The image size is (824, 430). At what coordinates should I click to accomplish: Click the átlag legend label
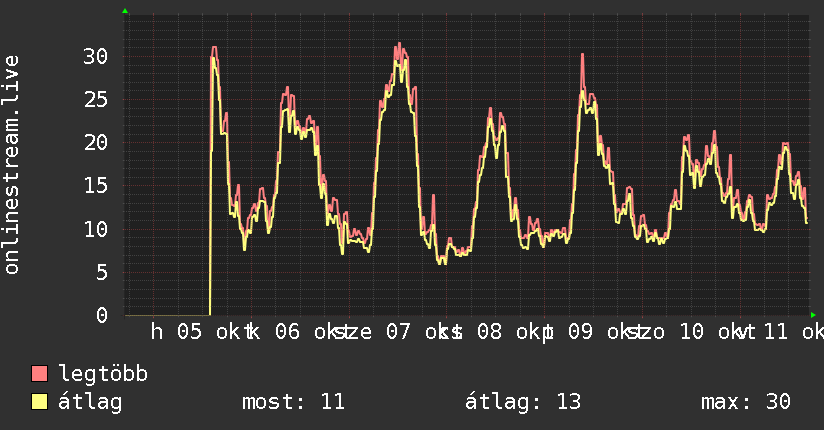click(x=90, y=402)
